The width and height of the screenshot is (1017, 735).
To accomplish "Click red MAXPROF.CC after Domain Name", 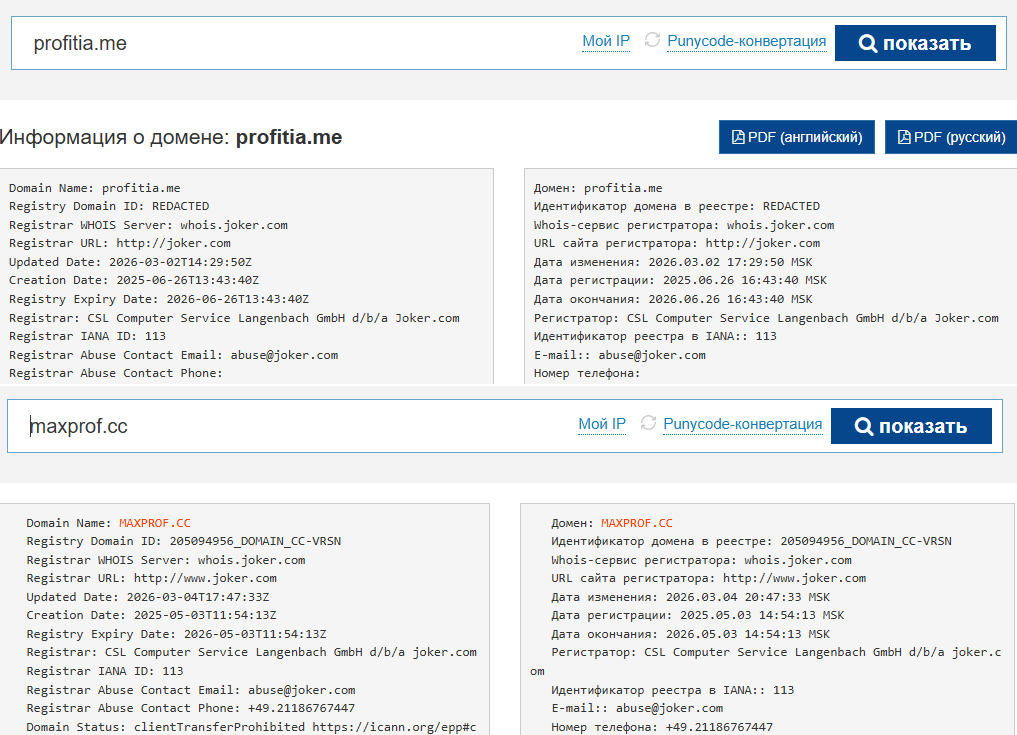I will pos(154,523).
